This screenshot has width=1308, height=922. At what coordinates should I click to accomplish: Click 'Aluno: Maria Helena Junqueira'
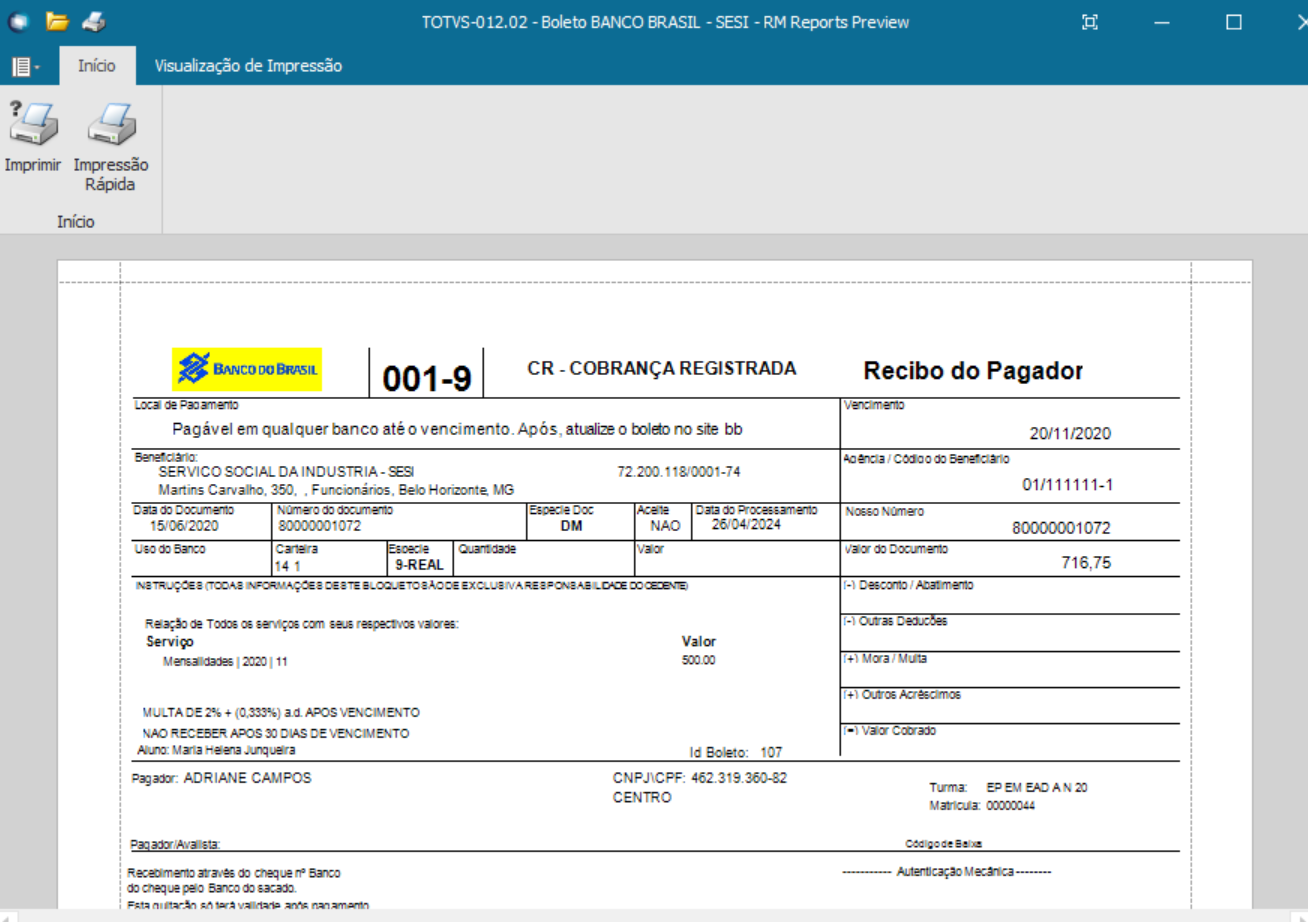click(215, 749)
